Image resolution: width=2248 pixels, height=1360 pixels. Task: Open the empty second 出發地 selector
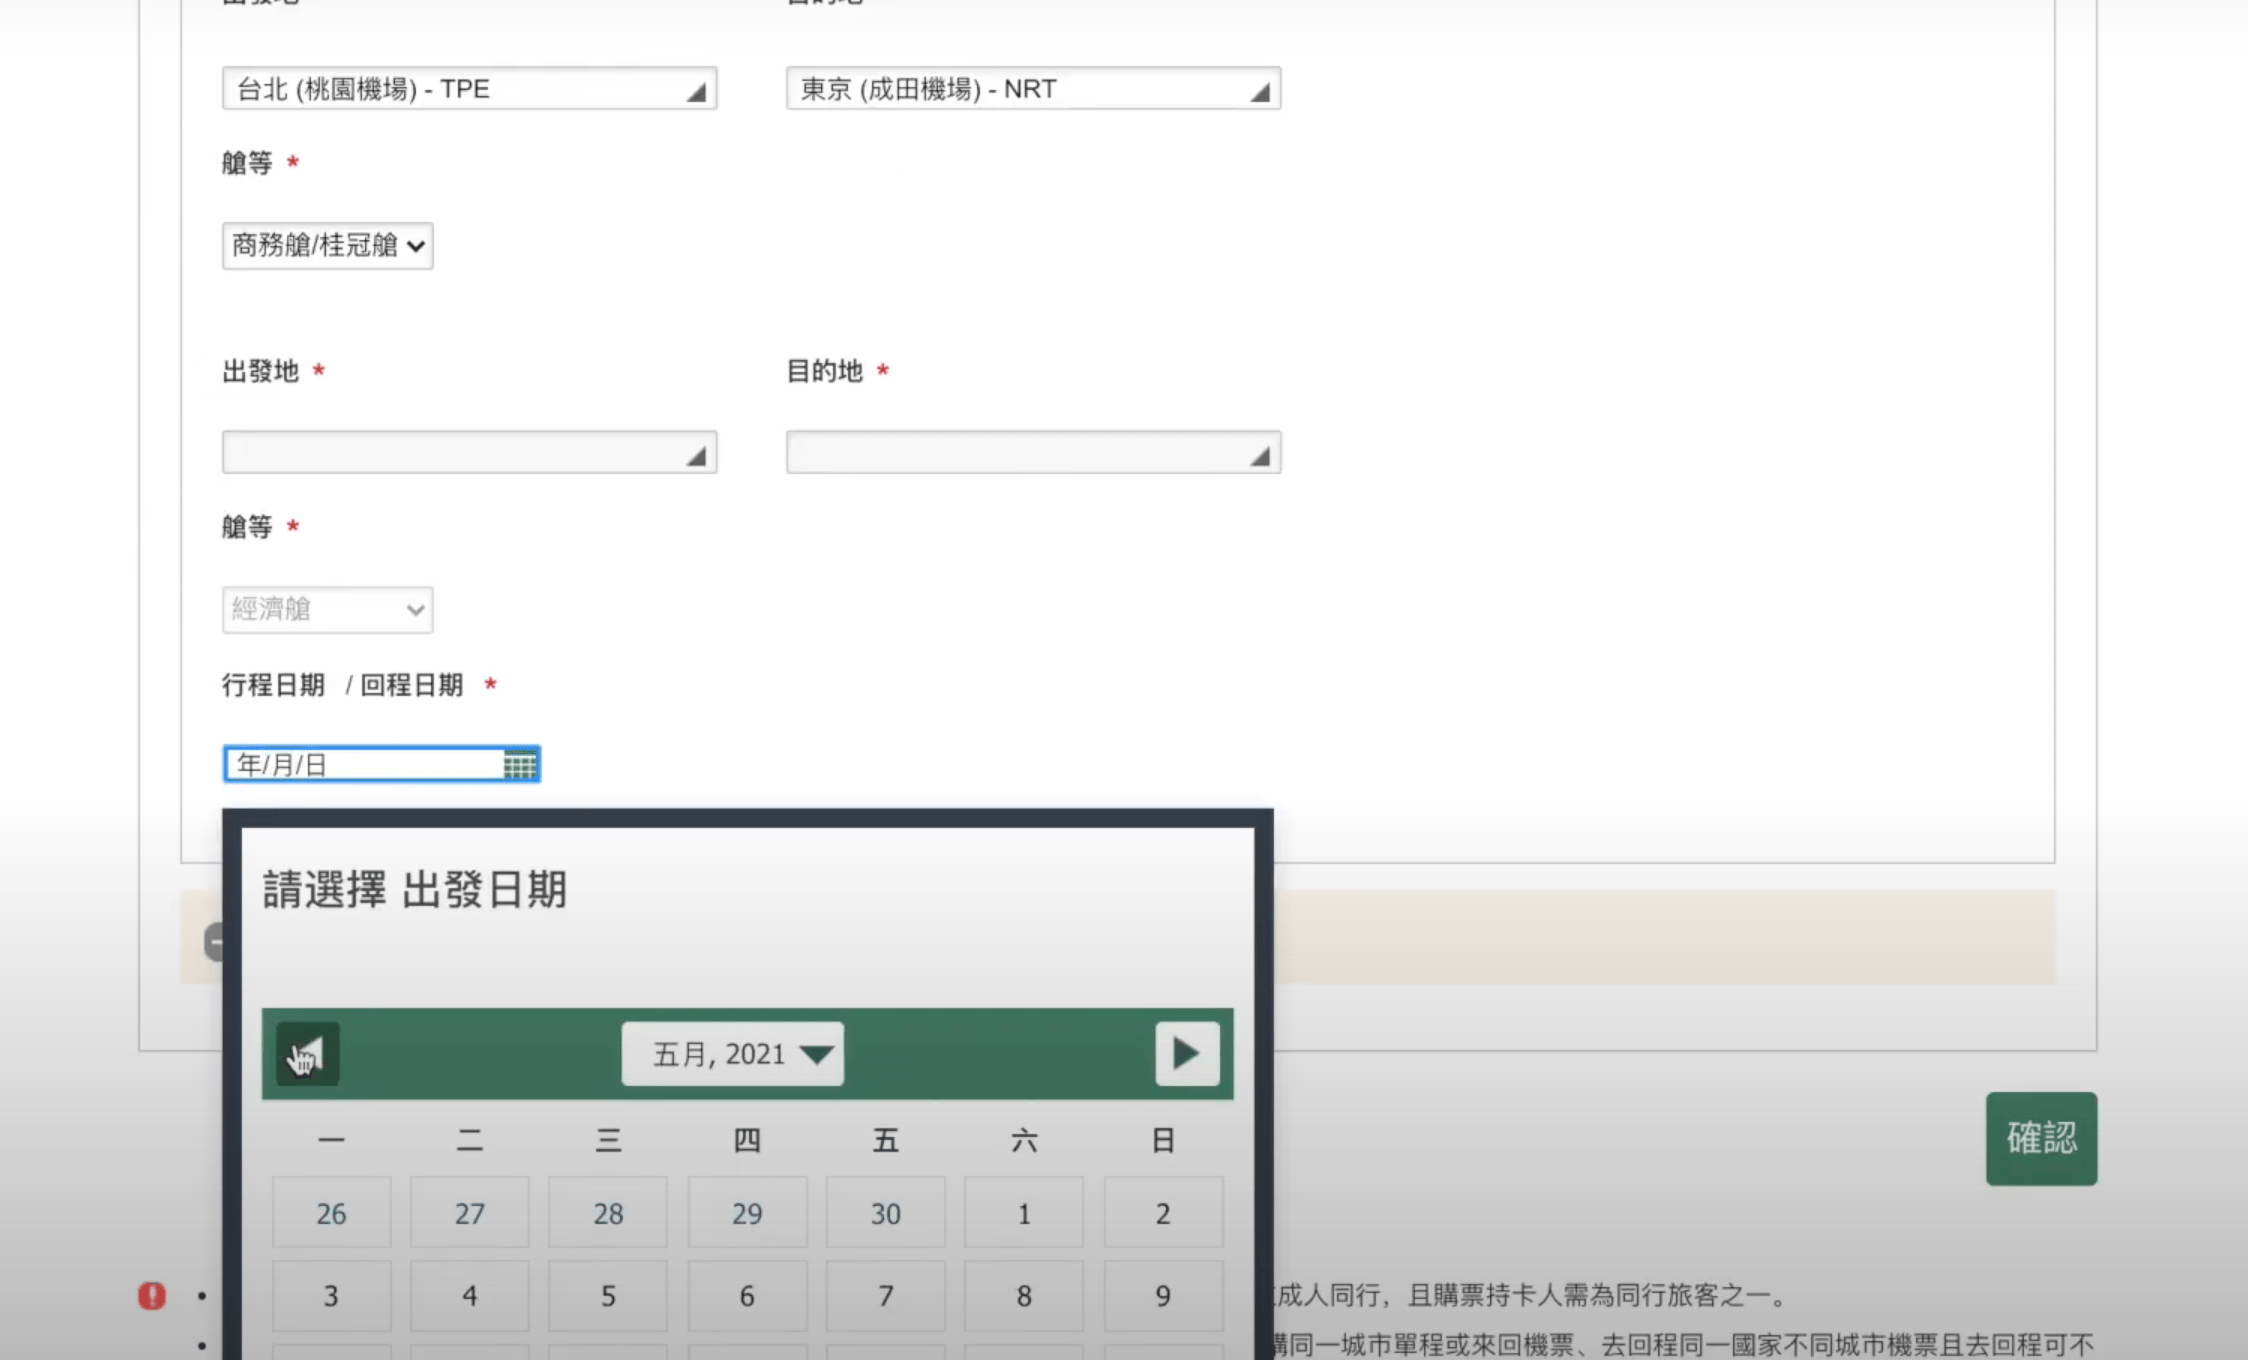[x=469, y=452]
